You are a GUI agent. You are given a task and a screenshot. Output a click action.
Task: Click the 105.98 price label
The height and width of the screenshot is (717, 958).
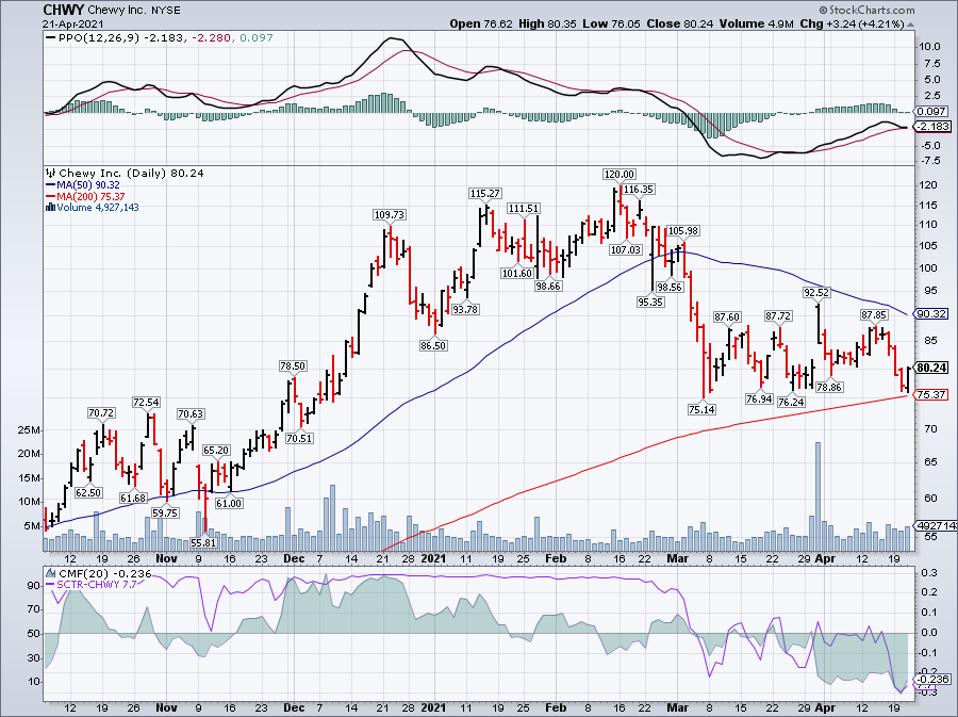[x=683, y=231]
